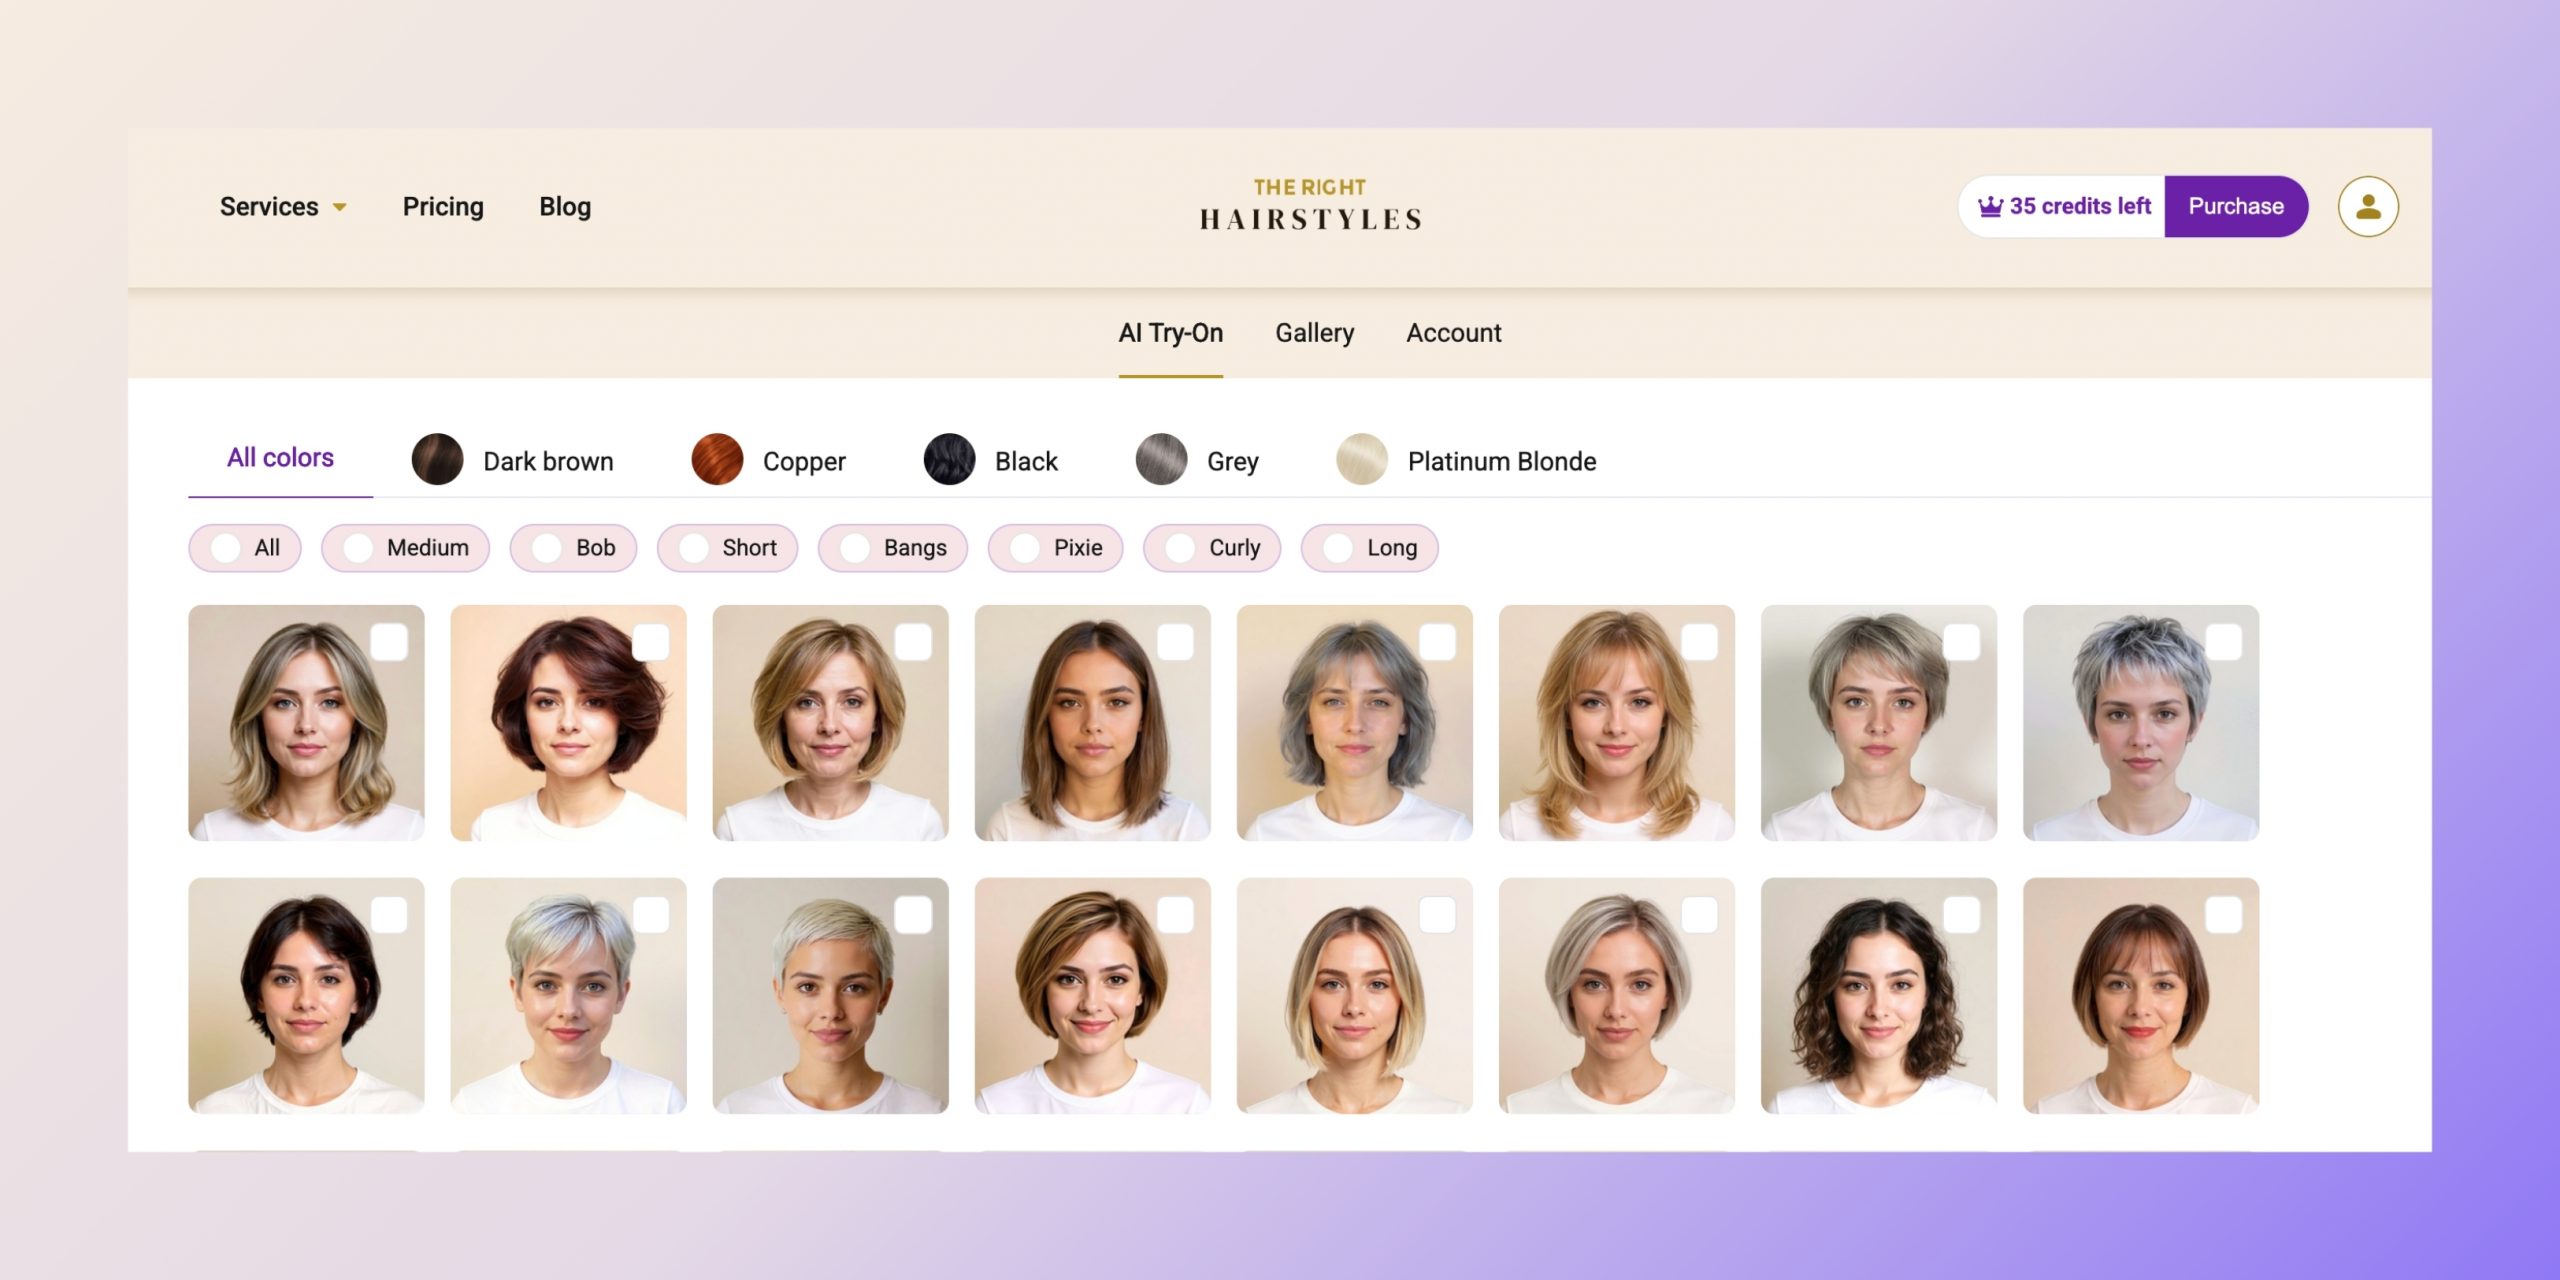Select the Black hair color

(948, 461)
